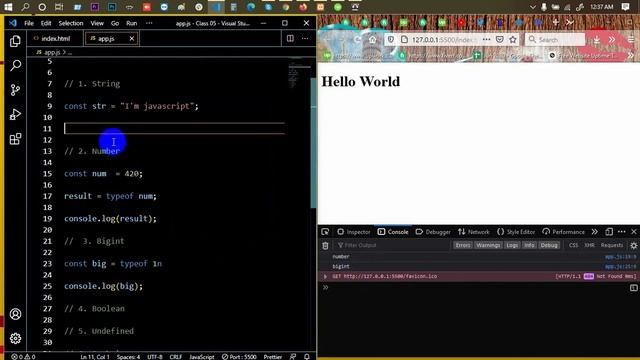Viewport: 640px width, 360px height.
Task: Open the View menu
Action: click(97, 23)
